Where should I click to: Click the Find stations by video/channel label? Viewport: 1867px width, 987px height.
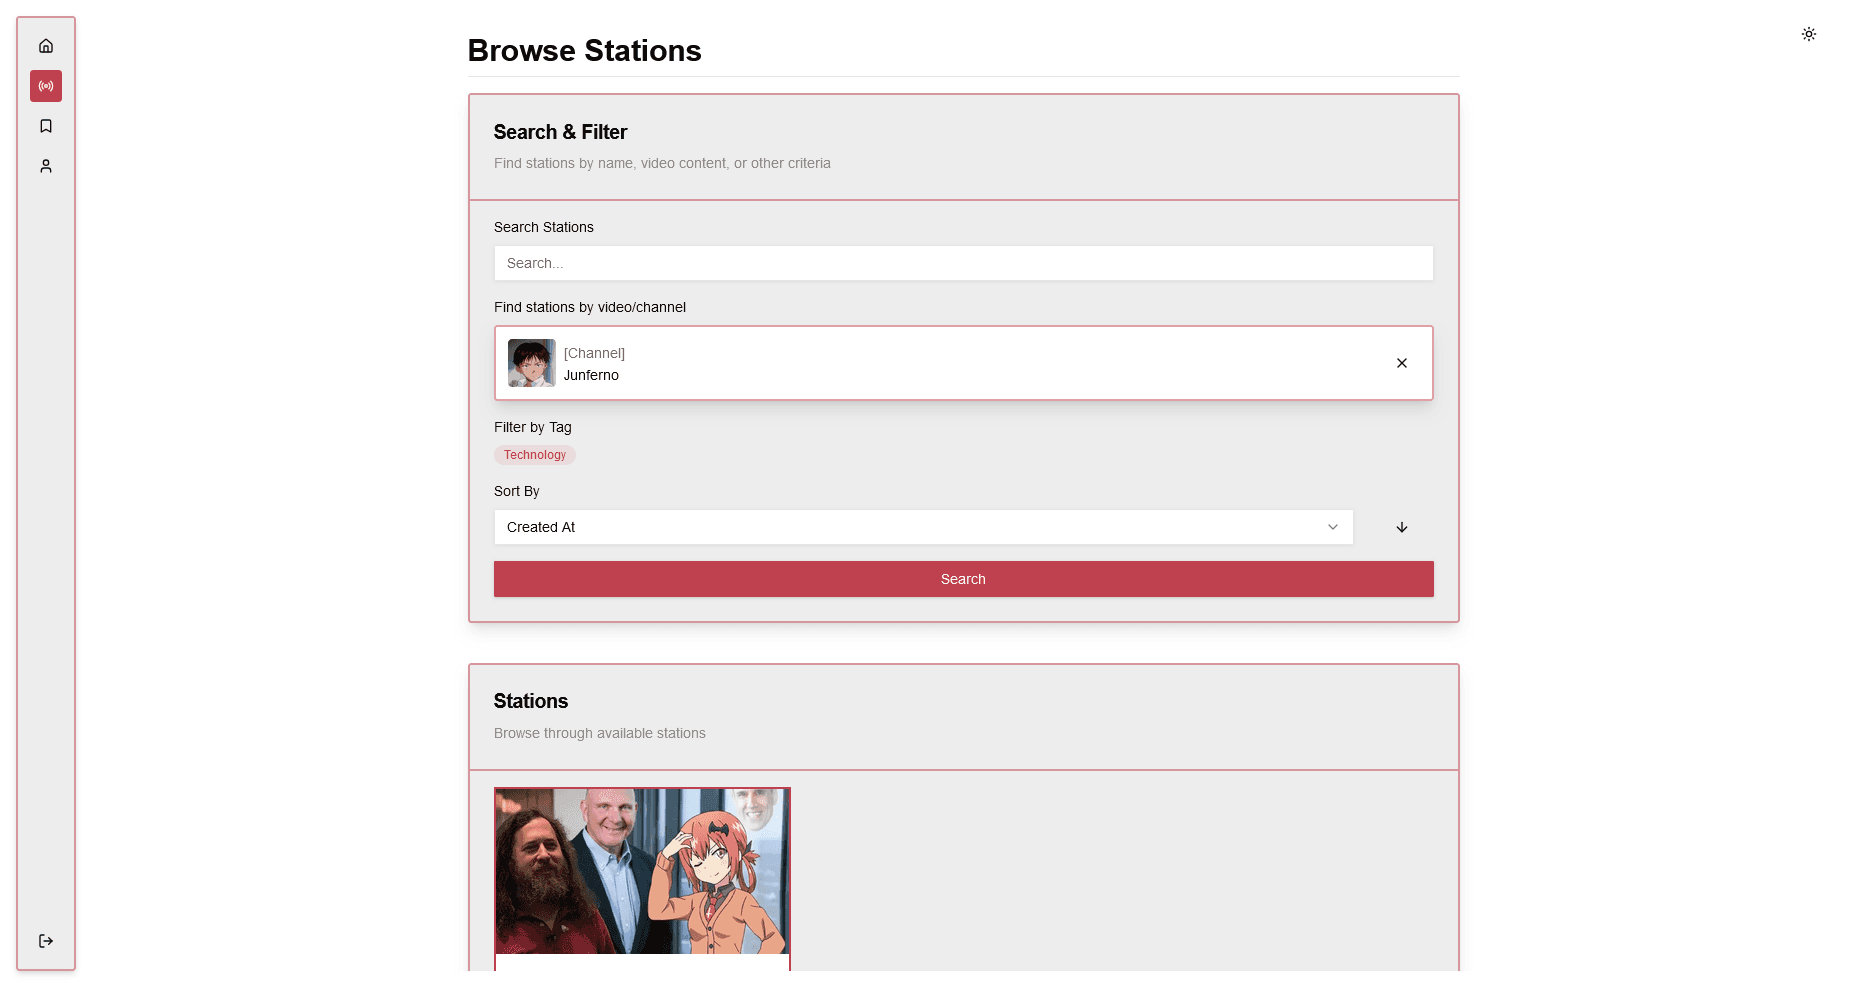(x=589, y=307)
